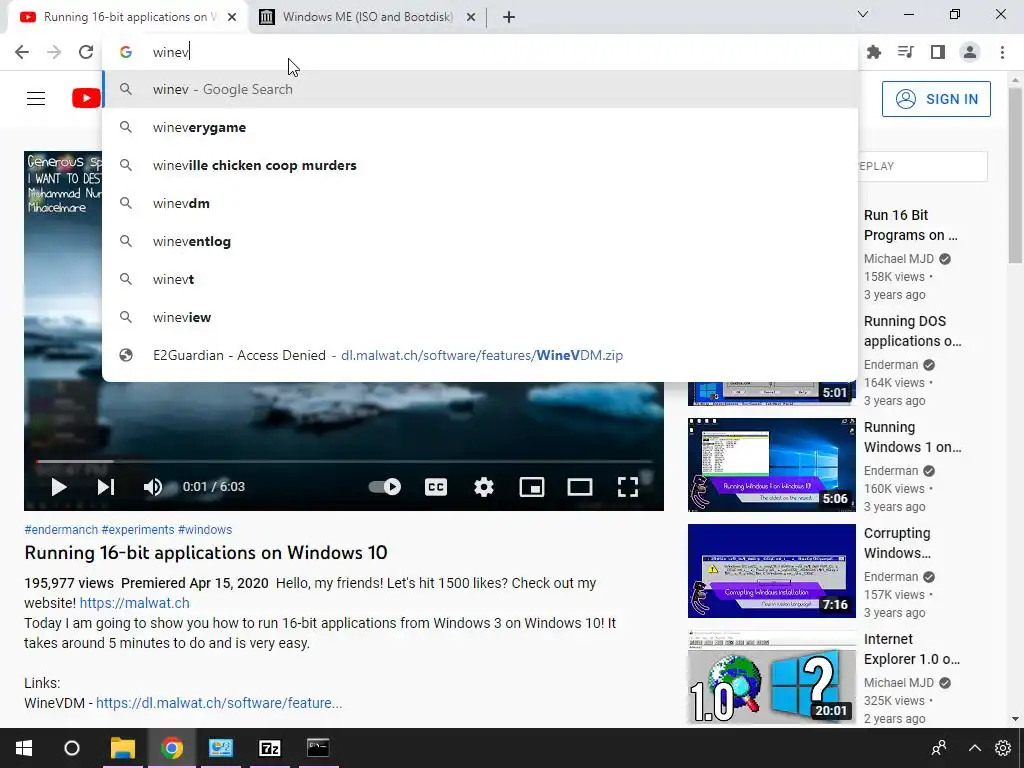Open the settings gear in the system tray

coord(1003,748)
